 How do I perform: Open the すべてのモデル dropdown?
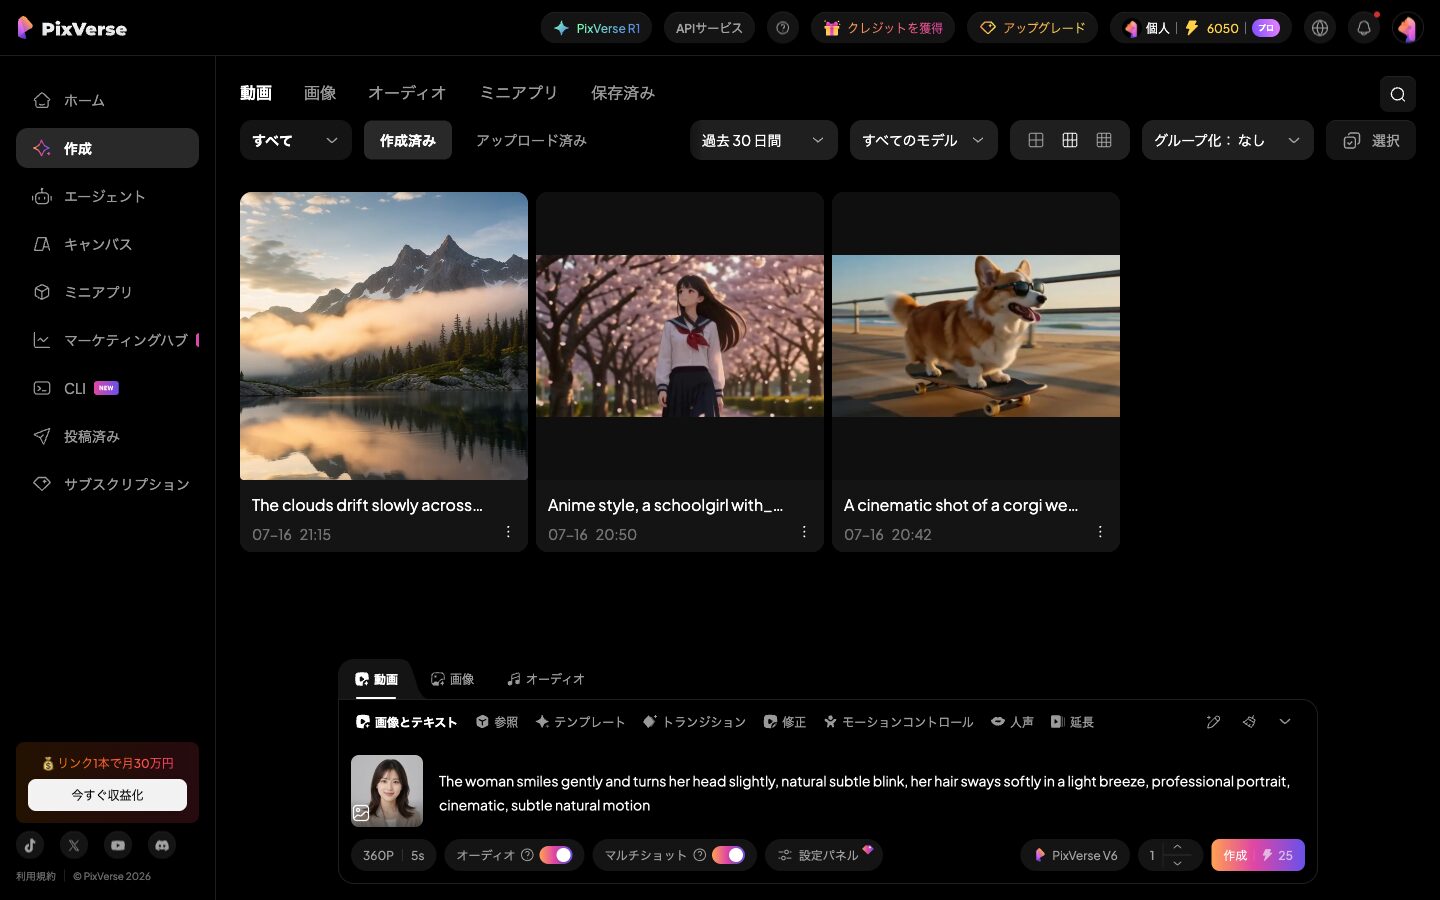click(923, 140)
